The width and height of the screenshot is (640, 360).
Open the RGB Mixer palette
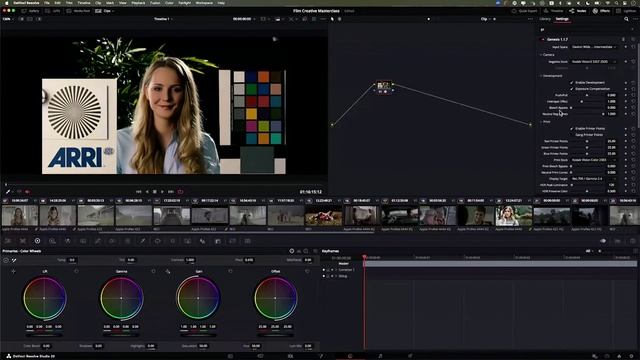click(67, 241)
